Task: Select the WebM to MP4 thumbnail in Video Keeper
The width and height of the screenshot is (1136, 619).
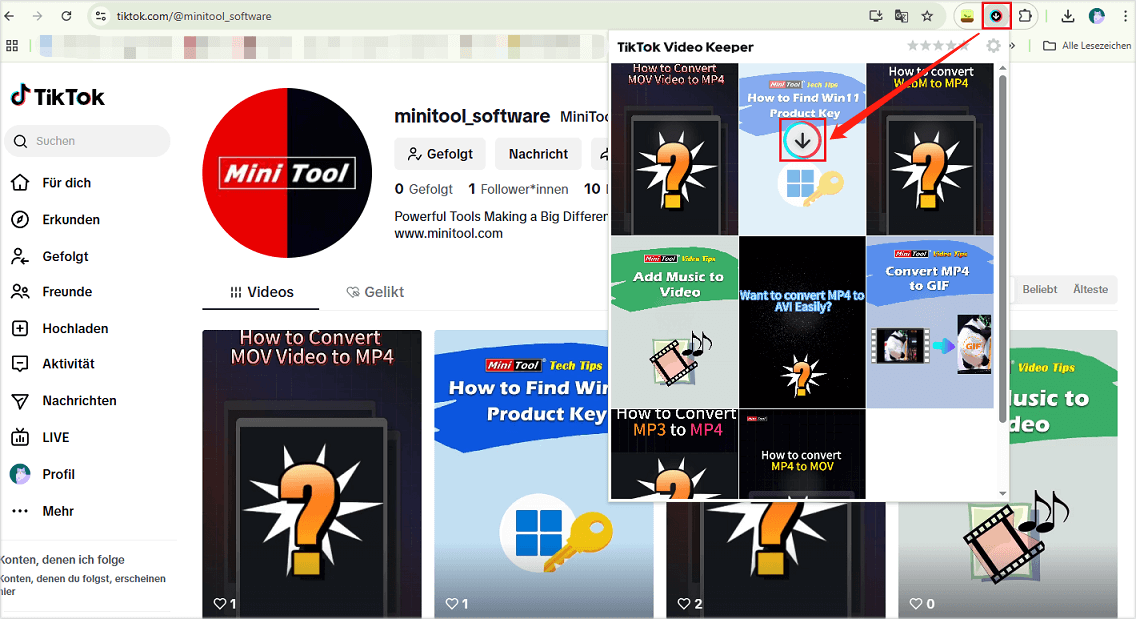Action: (x=930, y=149)
